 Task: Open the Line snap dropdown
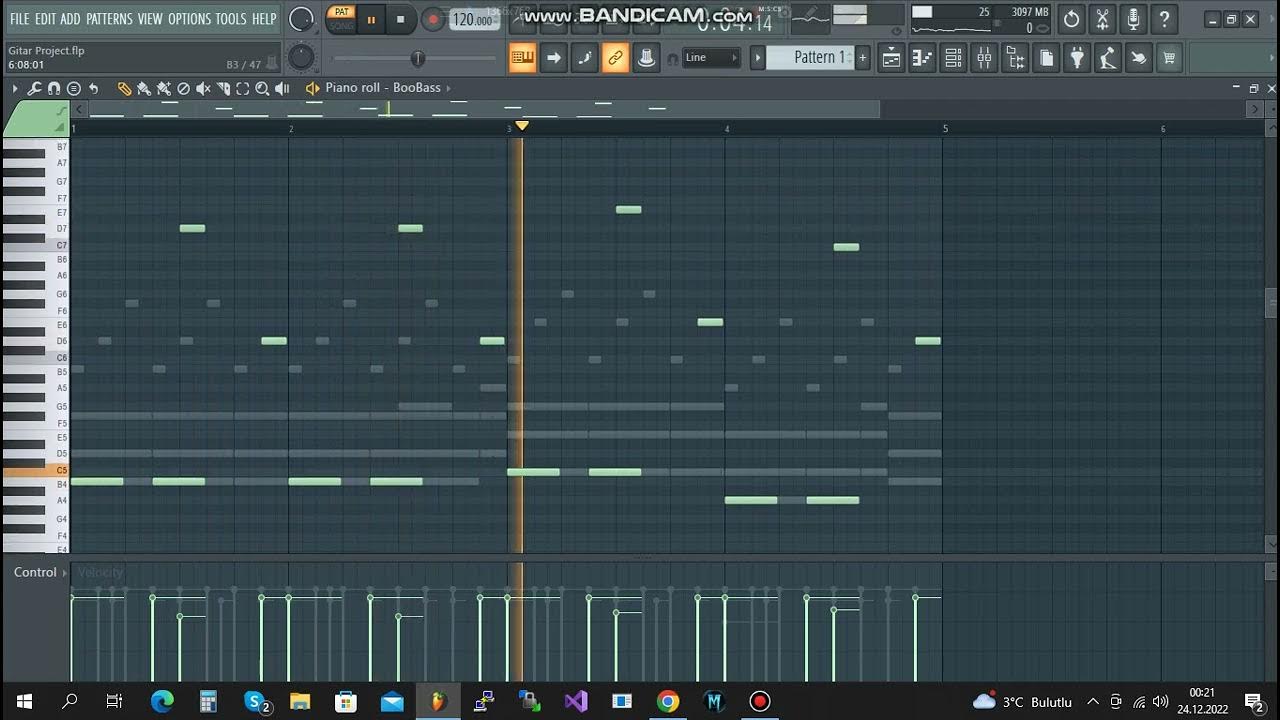click(x=711, y=58)
